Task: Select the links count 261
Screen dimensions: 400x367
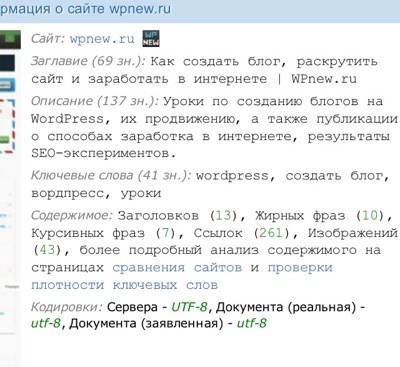Action: pyautogui.click(x=271, y=233)
